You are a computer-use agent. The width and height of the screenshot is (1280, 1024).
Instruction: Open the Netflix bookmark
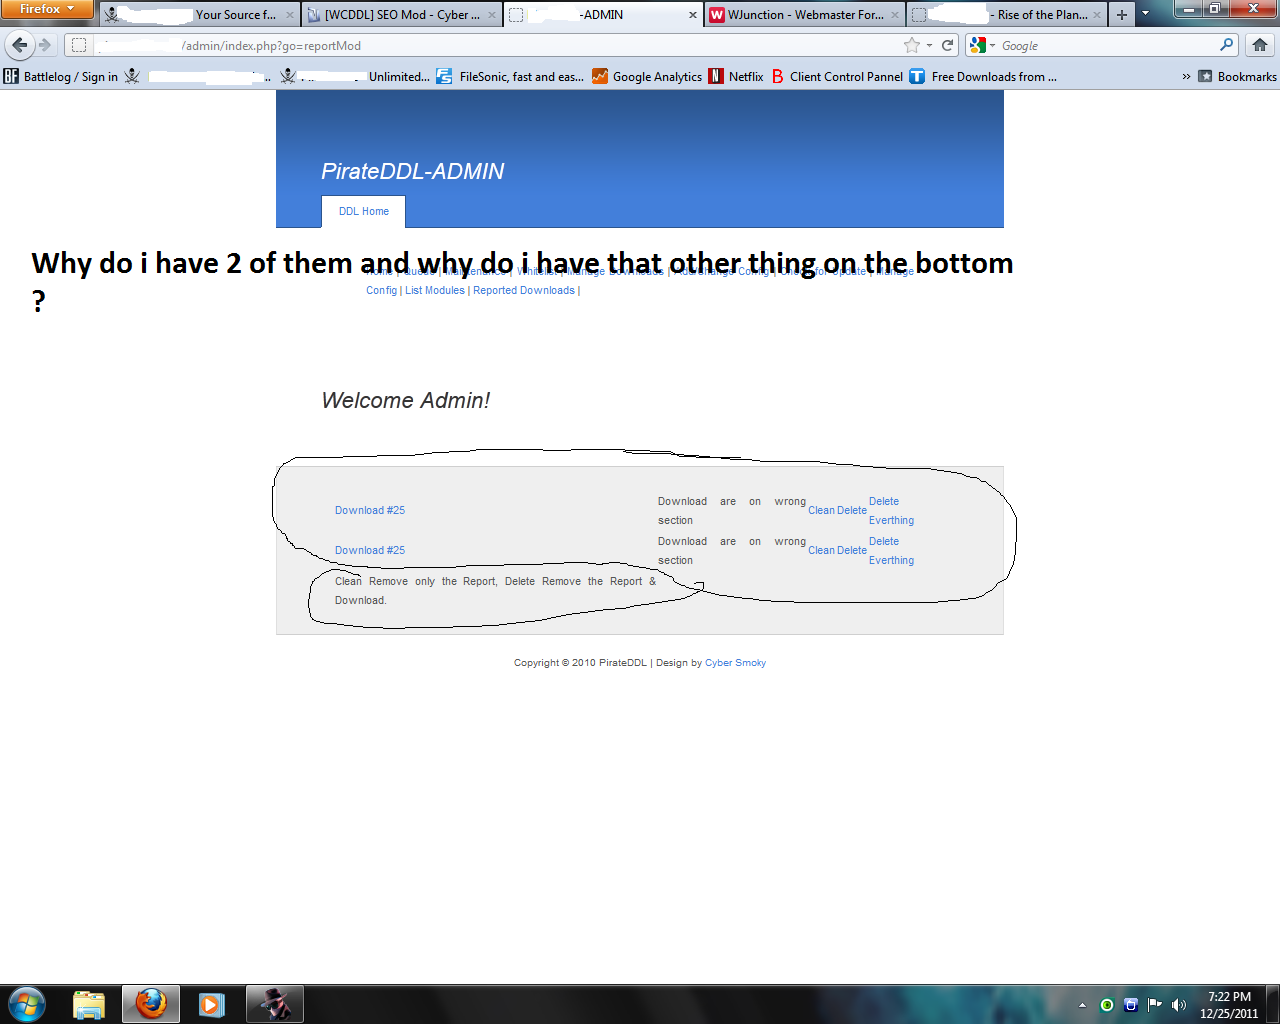736,77
